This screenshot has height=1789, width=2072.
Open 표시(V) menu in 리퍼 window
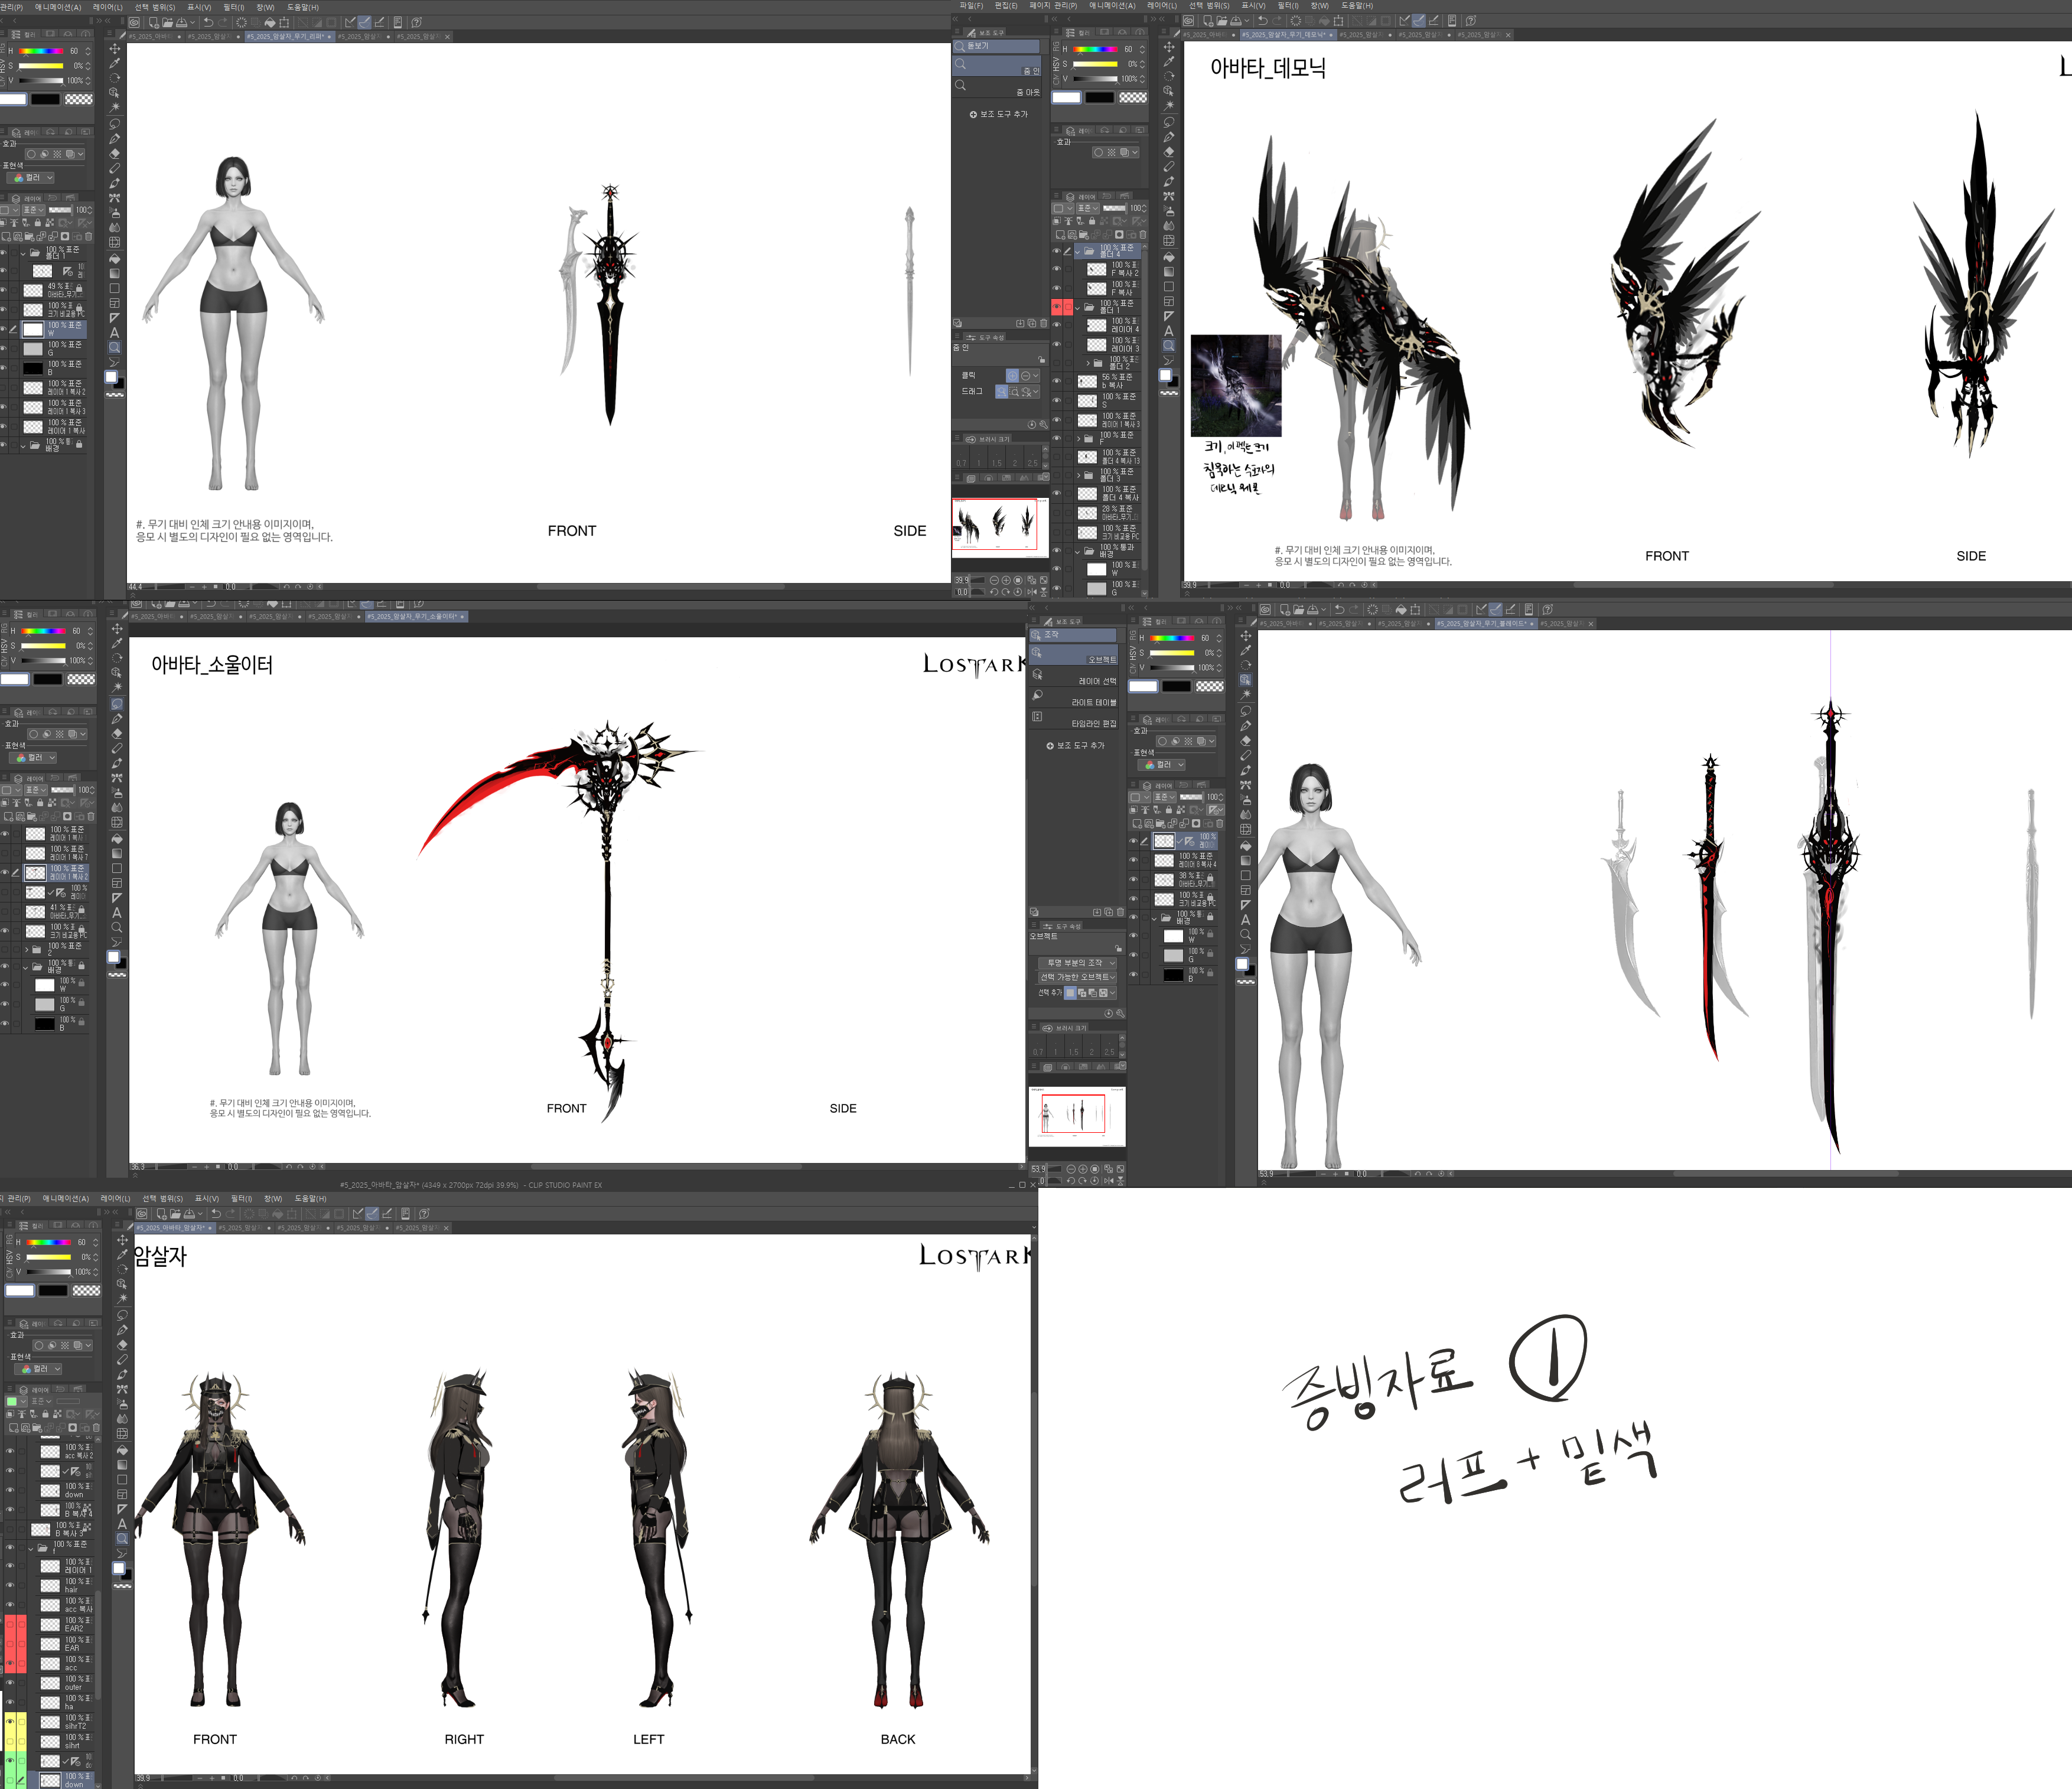pyautogui.click(x=199, y=7)
